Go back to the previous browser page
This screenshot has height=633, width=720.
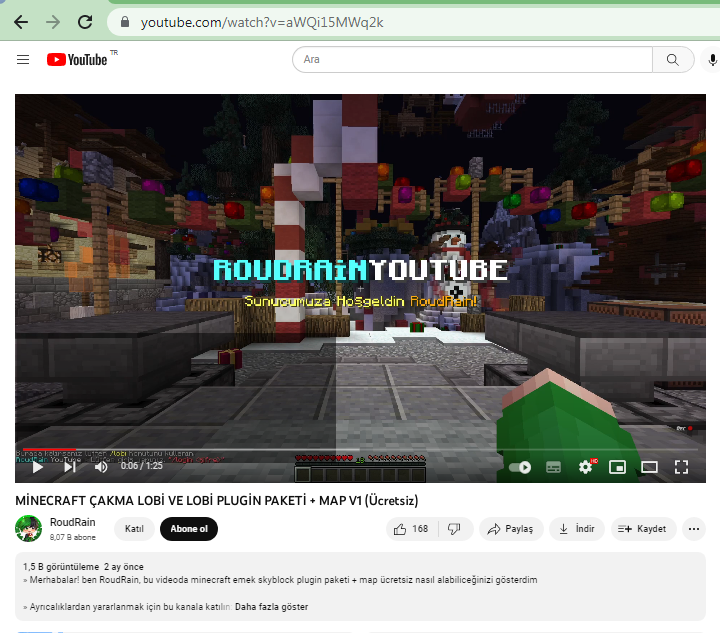[21, 22]
